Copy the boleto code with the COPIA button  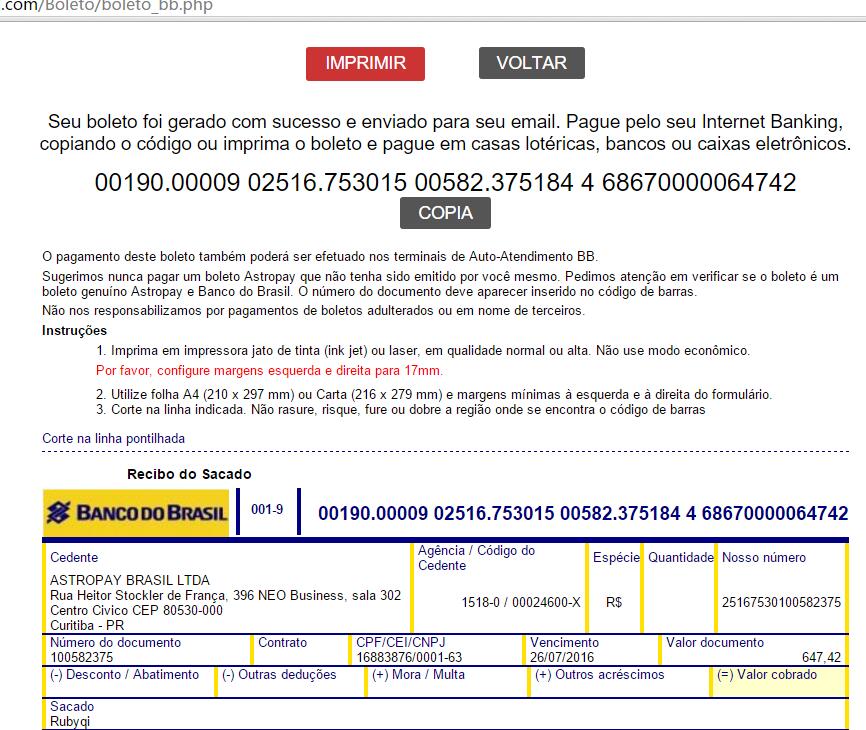(x=445, y=213)
